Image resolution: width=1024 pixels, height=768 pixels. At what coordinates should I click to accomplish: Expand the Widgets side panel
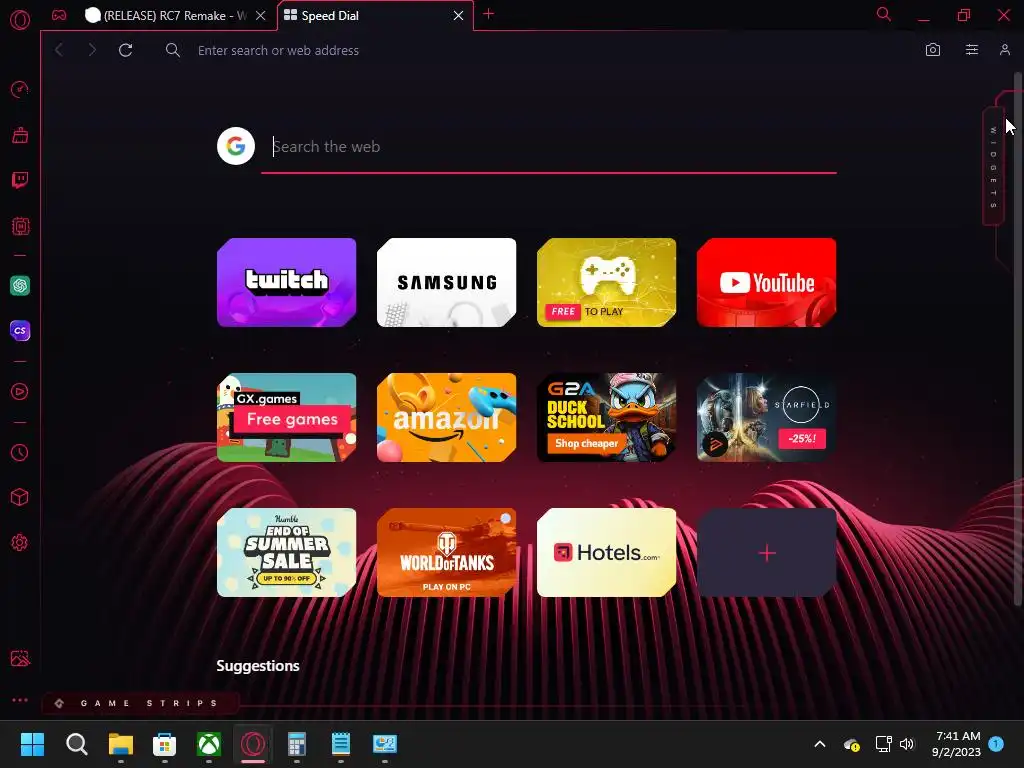click(993, 167)
